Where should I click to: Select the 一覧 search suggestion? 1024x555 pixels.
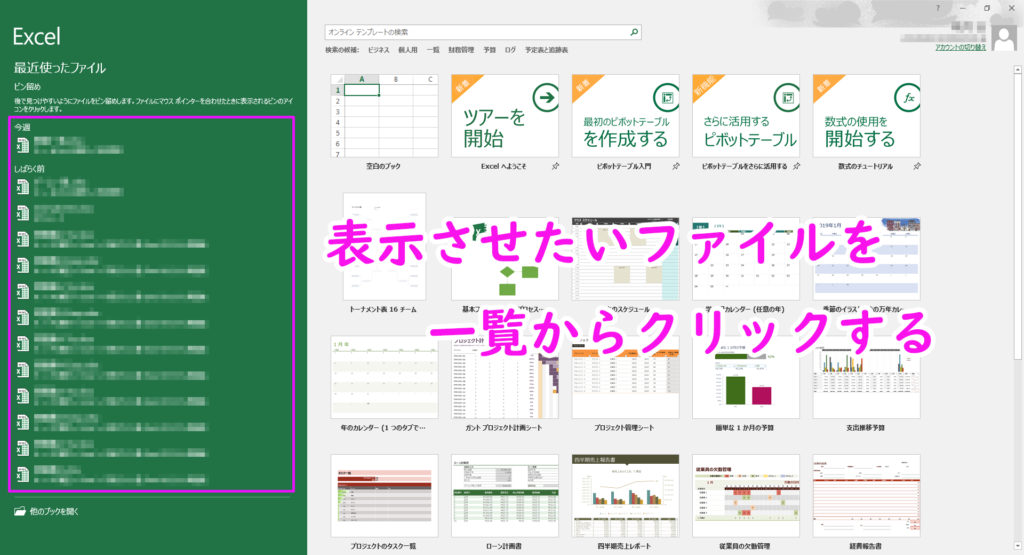point(433,50)
